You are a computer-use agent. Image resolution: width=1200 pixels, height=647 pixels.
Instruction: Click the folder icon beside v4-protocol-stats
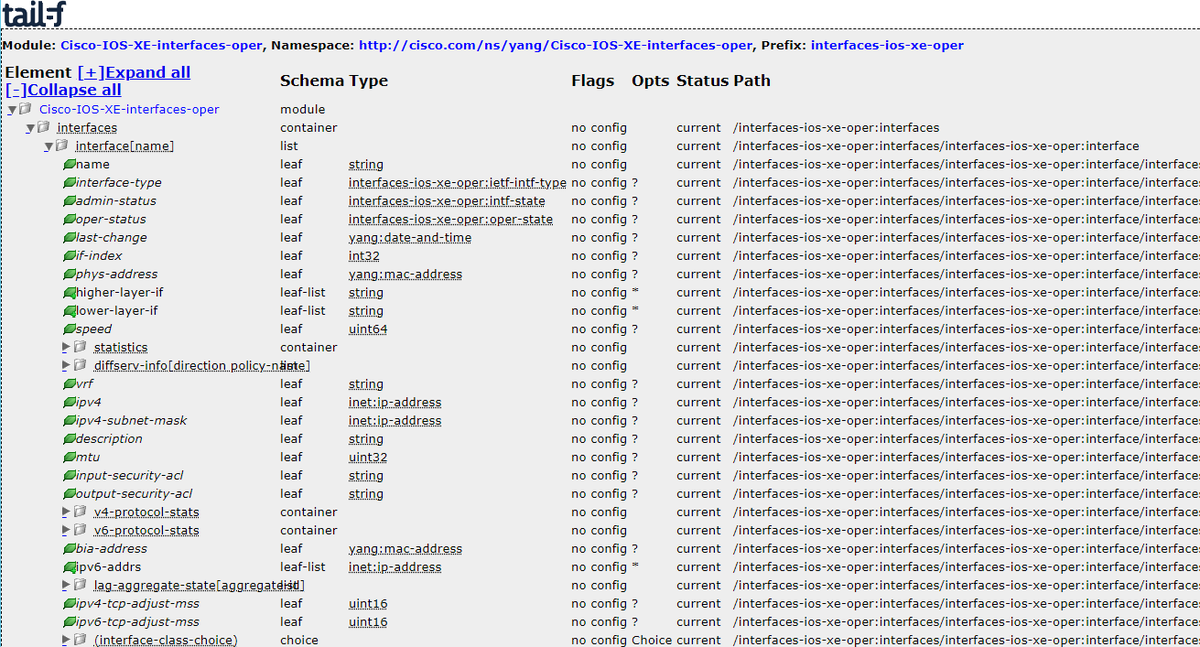coord(80,512)
